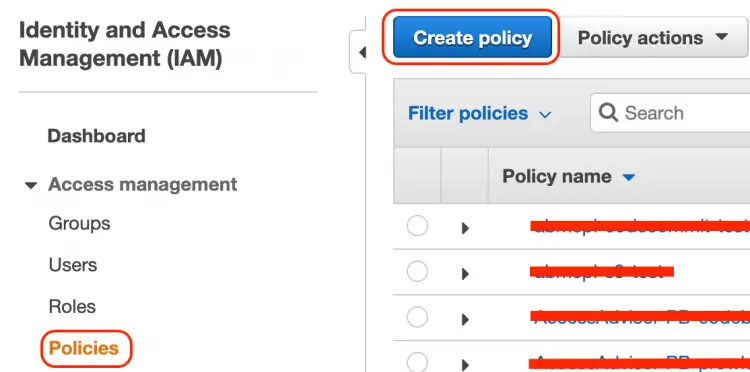Click the Policy name sort arrow
The height and width of the screenshot is (372, 750).
pos(629,178)
